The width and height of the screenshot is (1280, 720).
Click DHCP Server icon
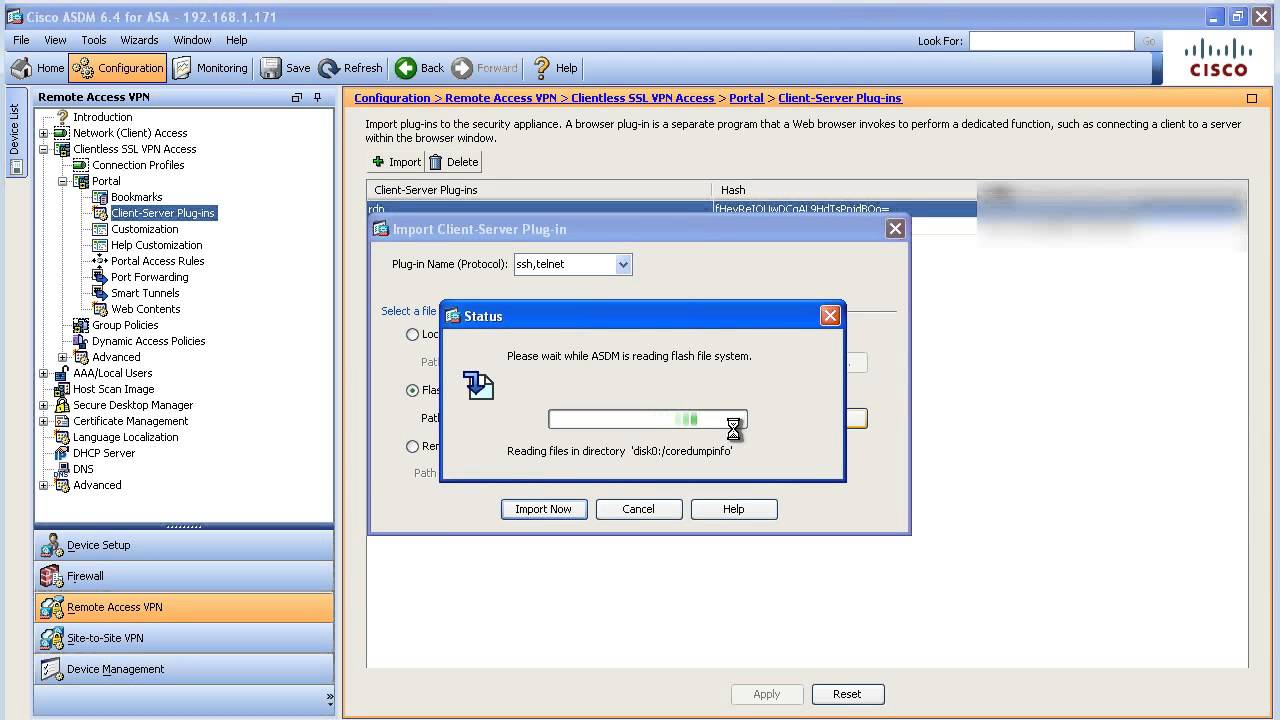point(62,453)
